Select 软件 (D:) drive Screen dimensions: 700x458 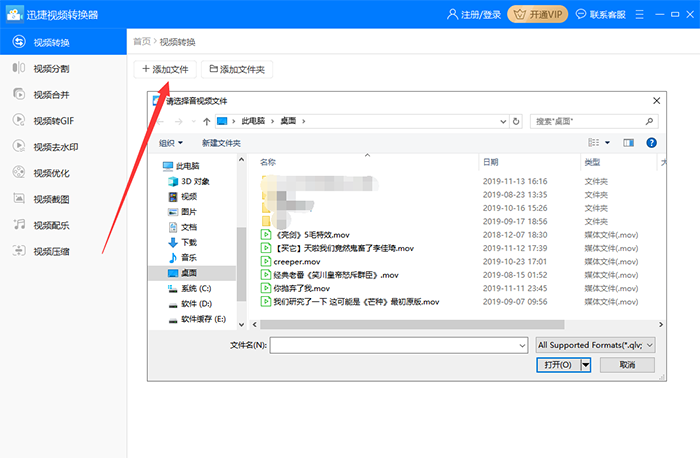(190, 304)
